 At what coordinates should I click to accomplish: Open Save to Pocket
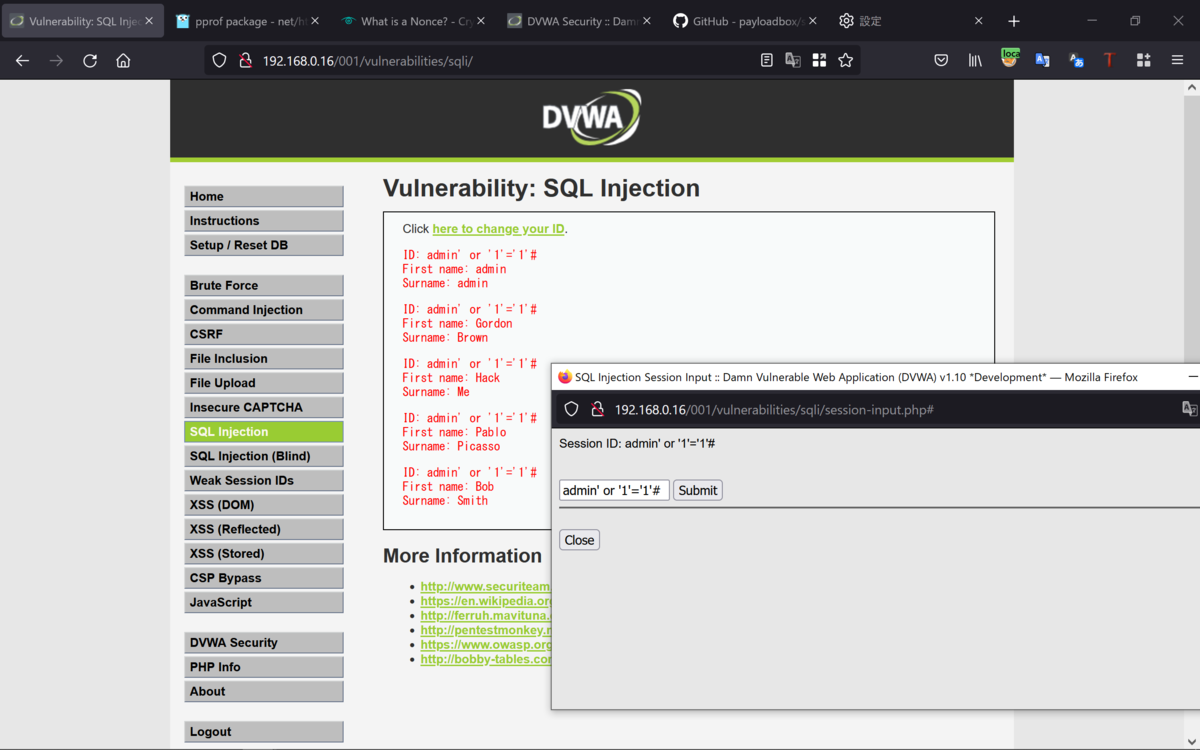click(941, 60)
